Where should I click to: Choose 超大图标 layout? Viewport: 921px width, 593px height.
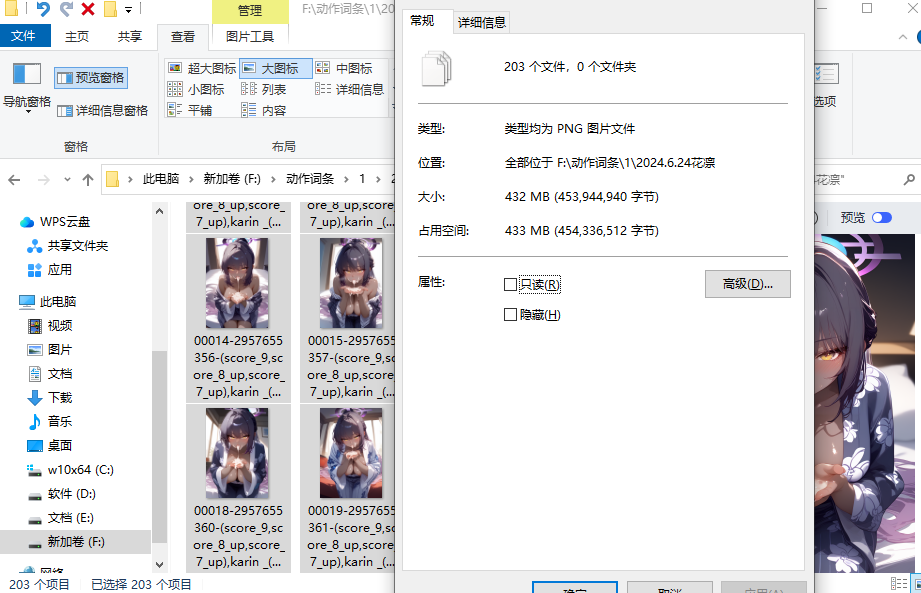(x=202, y=68)
